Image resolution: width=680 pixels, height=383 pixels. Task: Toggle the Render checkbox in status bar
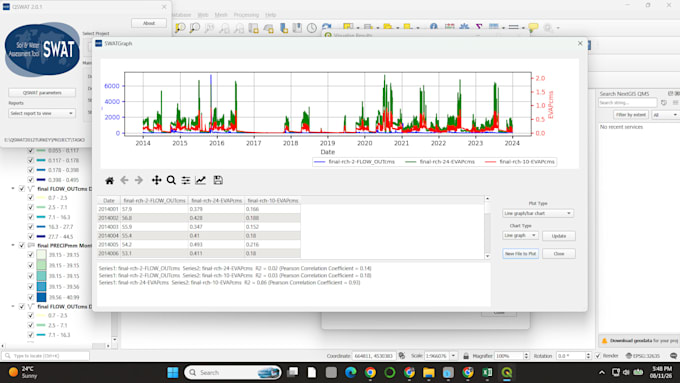[x=598, y=356]
